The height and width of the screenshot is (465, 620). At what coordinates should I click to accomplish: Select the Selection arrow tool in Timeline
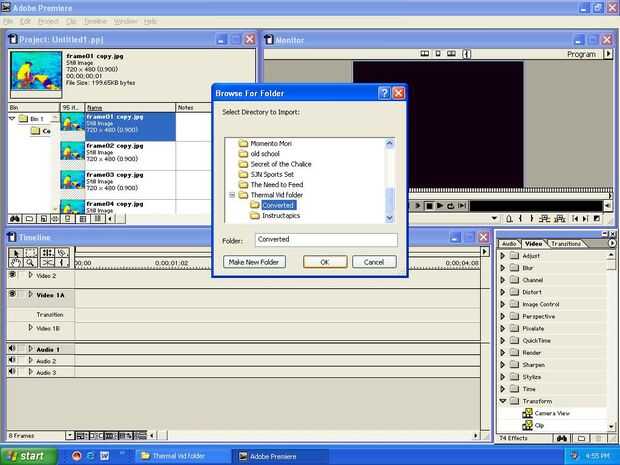click(x=16, y=253)
